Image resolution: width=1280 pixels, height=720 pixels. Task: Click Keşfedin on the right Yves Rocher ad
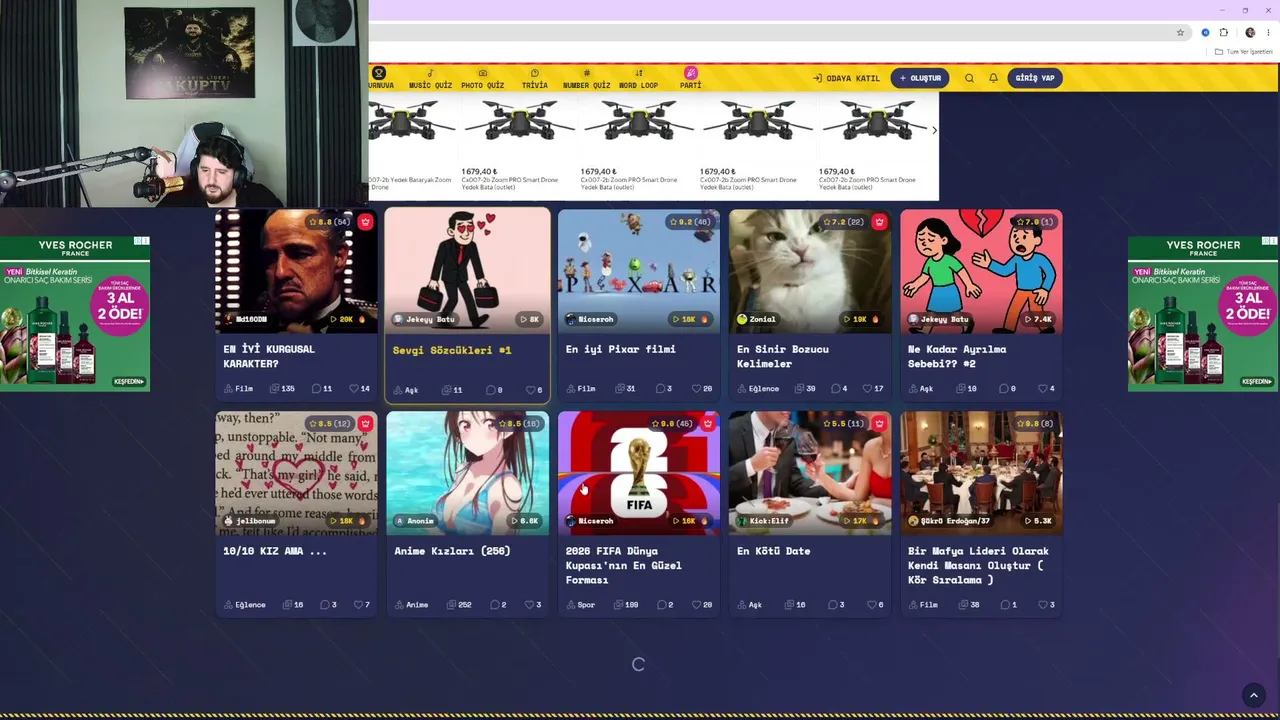(1257, 381)
